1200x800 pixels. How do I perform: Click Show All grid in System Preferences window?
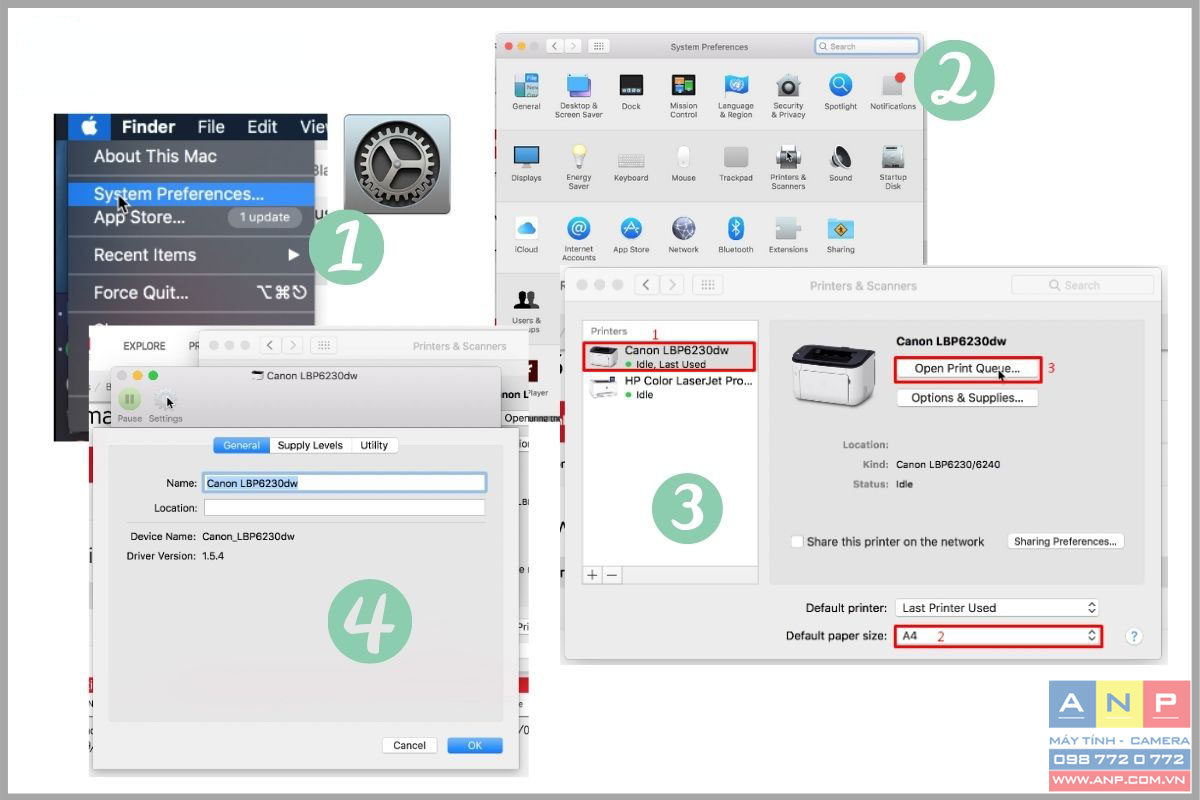tap(599, 46)
